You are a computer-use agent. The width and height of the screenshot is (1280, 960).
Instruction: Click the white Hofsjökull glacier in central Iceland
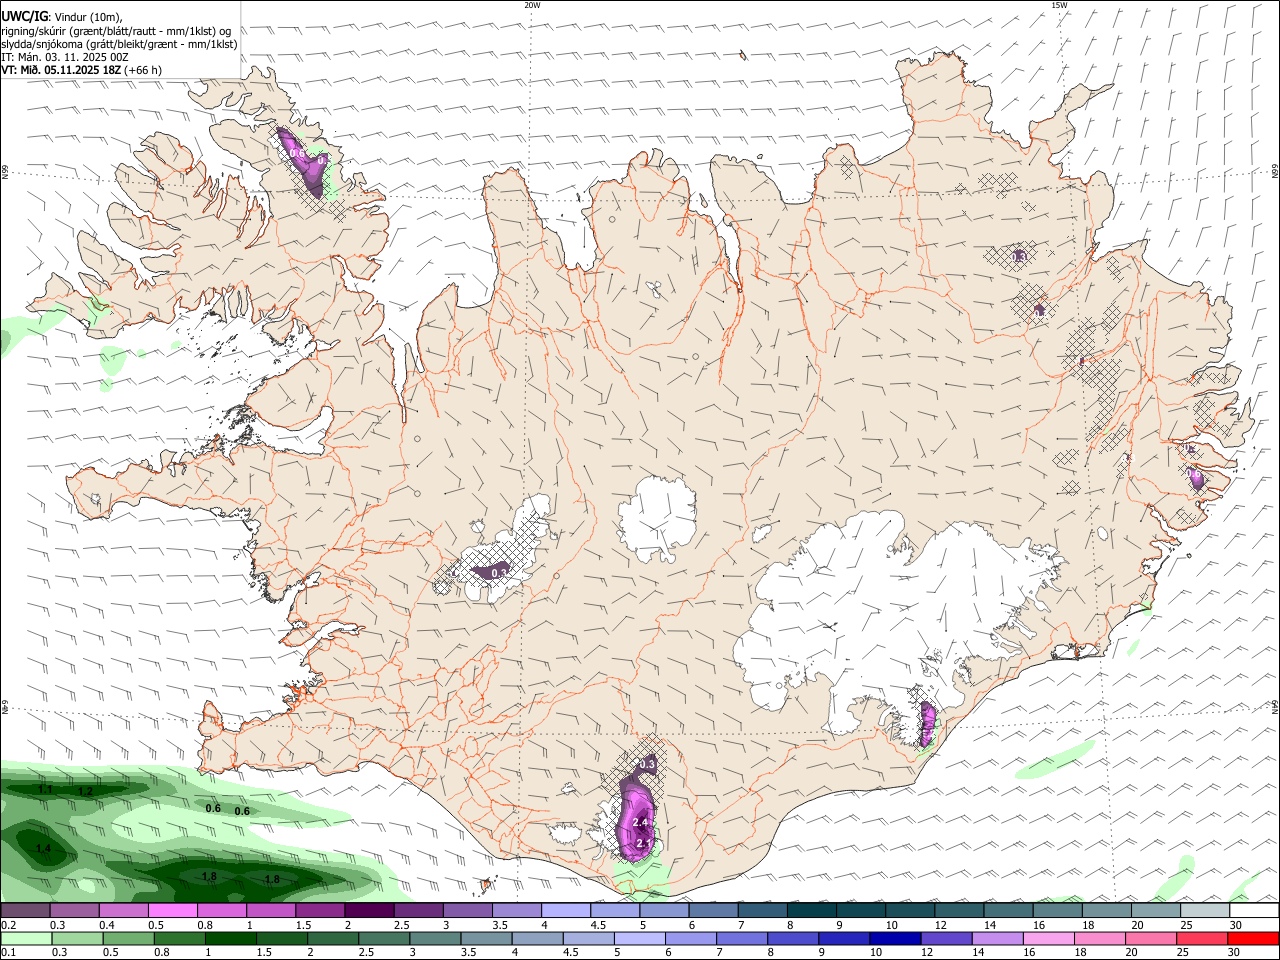[657, 518]
